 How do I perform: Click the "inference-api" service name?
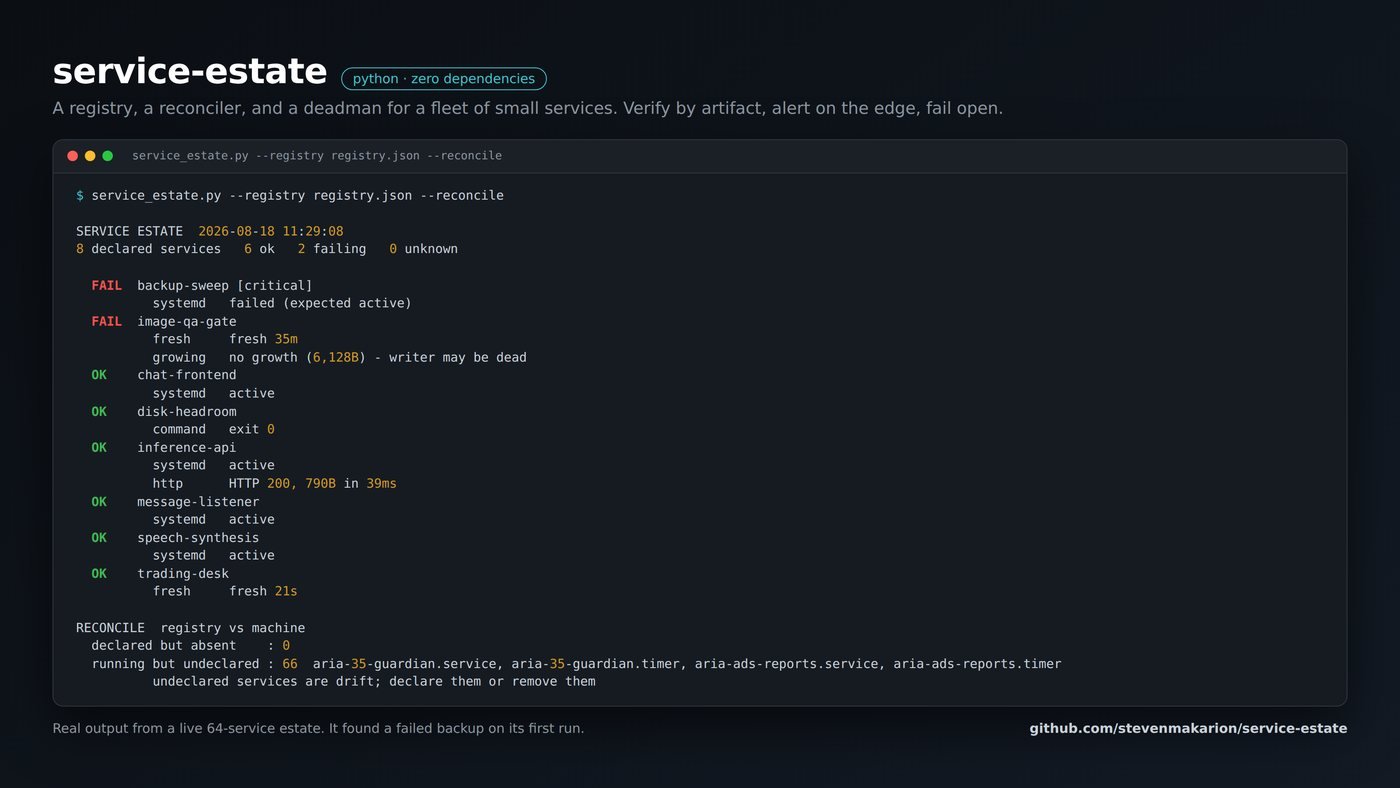click(187, 447)
